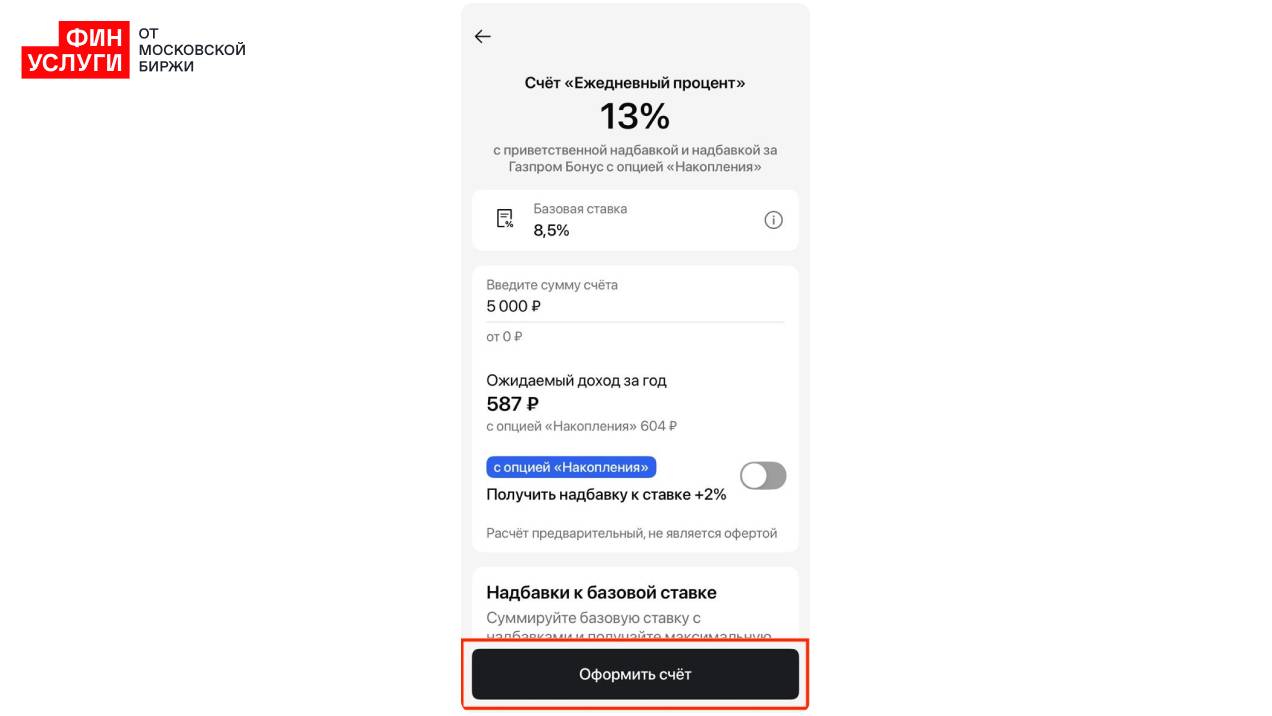Image resolution: width=1272 pixels, height=716 pixels.
Task: Enable the +2% rate bonus switch
Action: tap(763, 476)
